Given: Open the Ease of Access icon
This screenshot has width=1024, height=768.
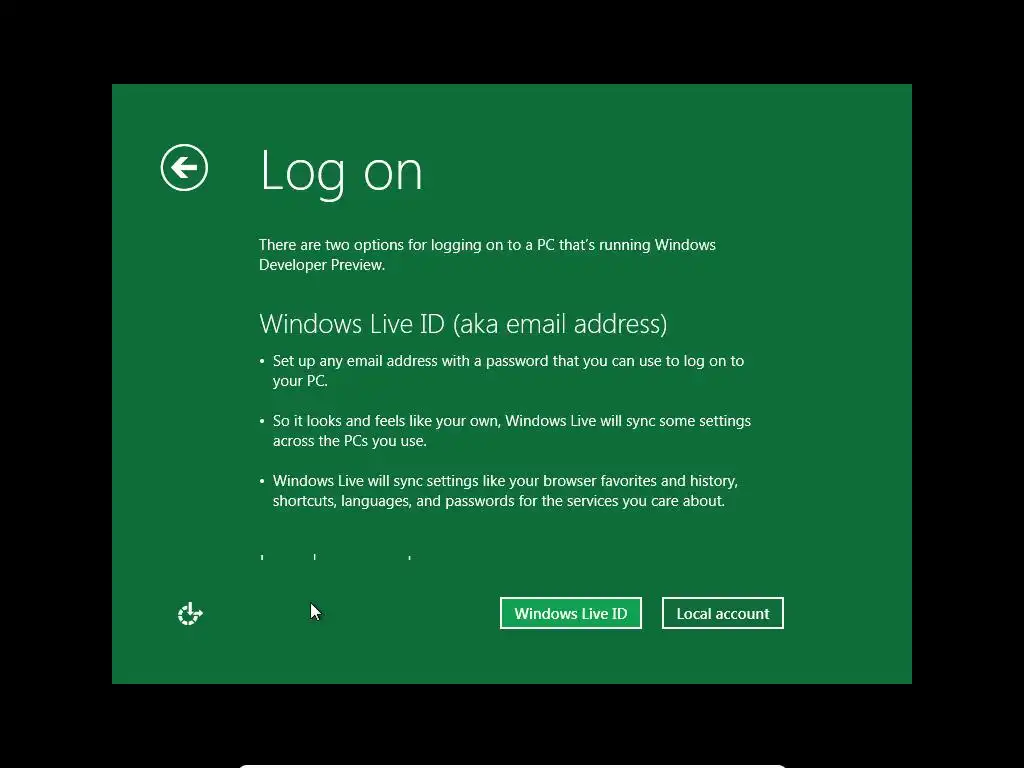Looking at the screenshot, I should tap(190, 614).
